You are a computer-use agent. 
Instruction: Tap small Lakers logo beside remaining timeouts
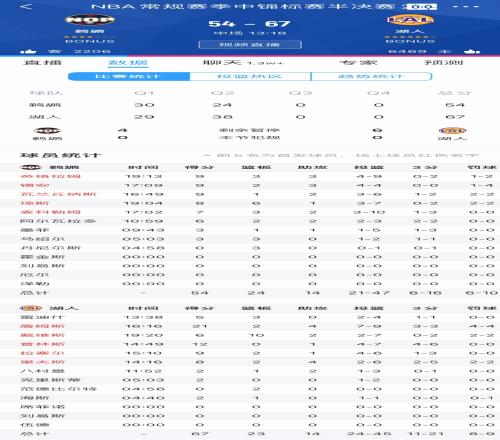click(x=452, y=130)
